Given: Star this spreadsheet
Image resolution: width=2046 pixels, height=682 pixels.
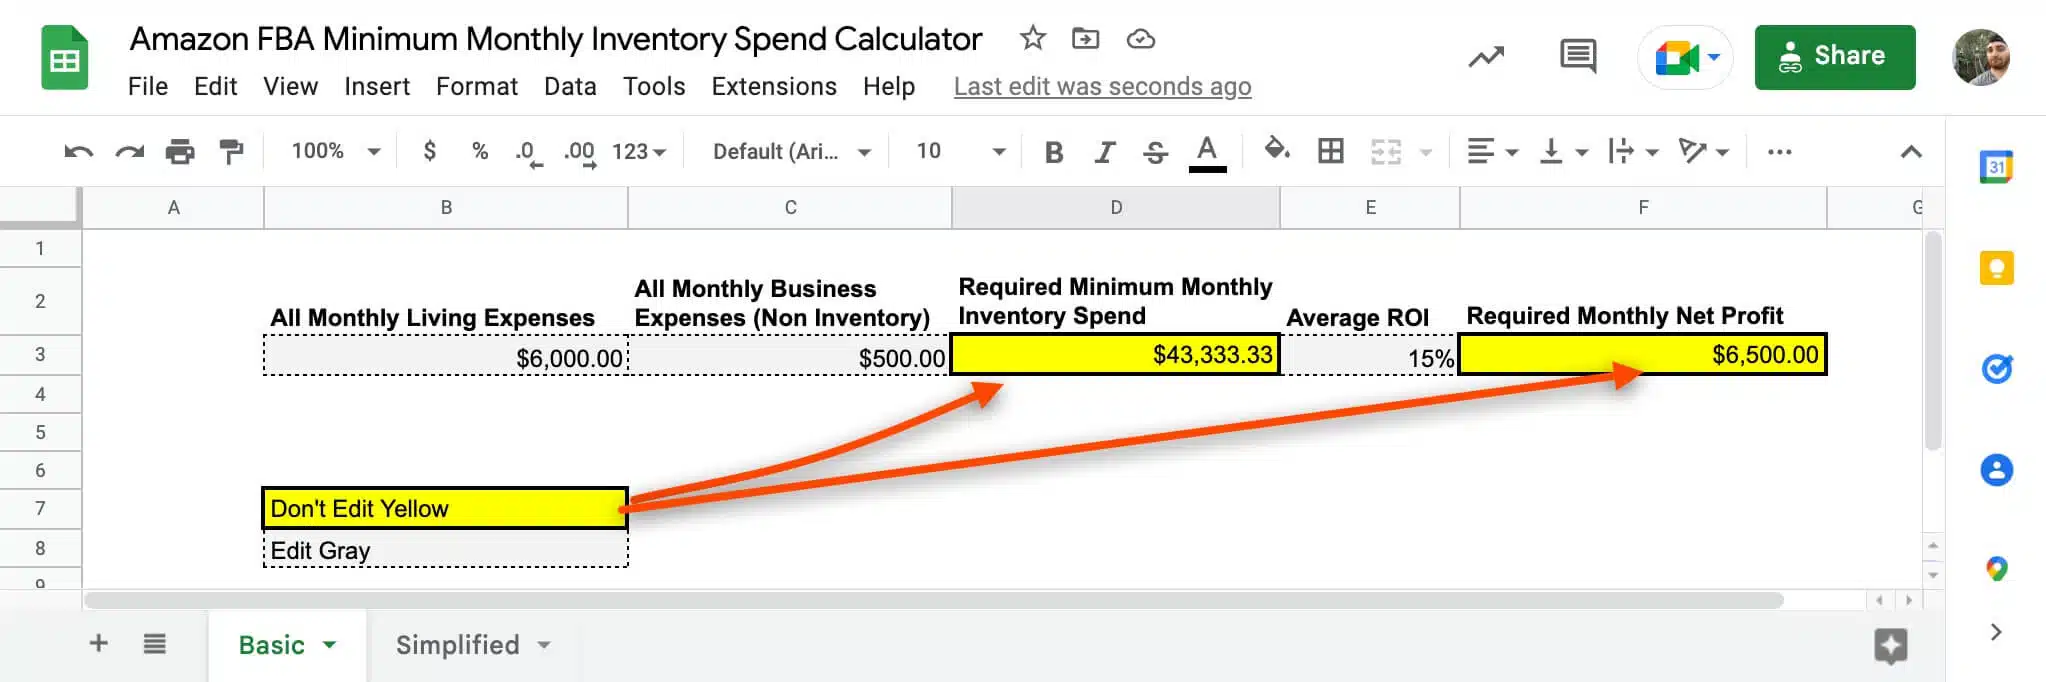Looking at the screenshot, I should 1033,38.
